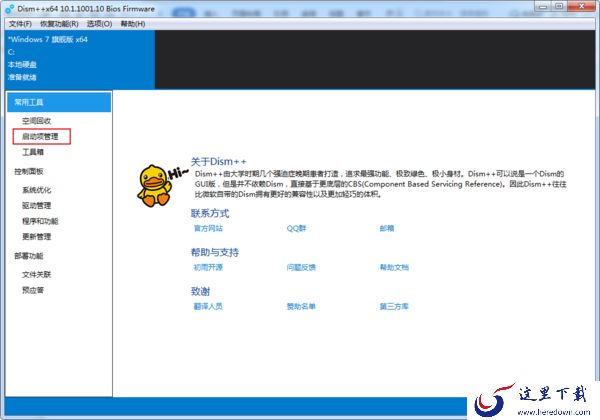Image resolution: width=600 pixels, height=420 pixels.
Task: Open 空间回收 in the sidebar
Action: 37,121
